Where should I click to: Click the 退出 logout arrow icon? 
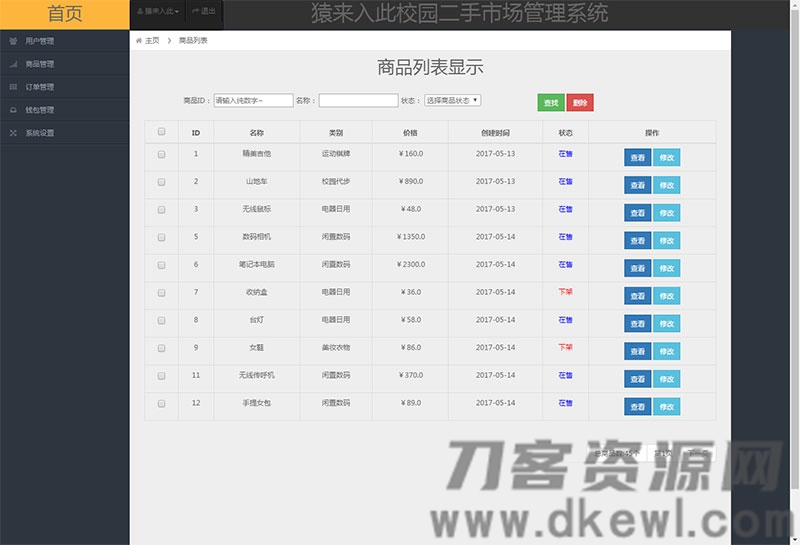click(x=194, y=11)
